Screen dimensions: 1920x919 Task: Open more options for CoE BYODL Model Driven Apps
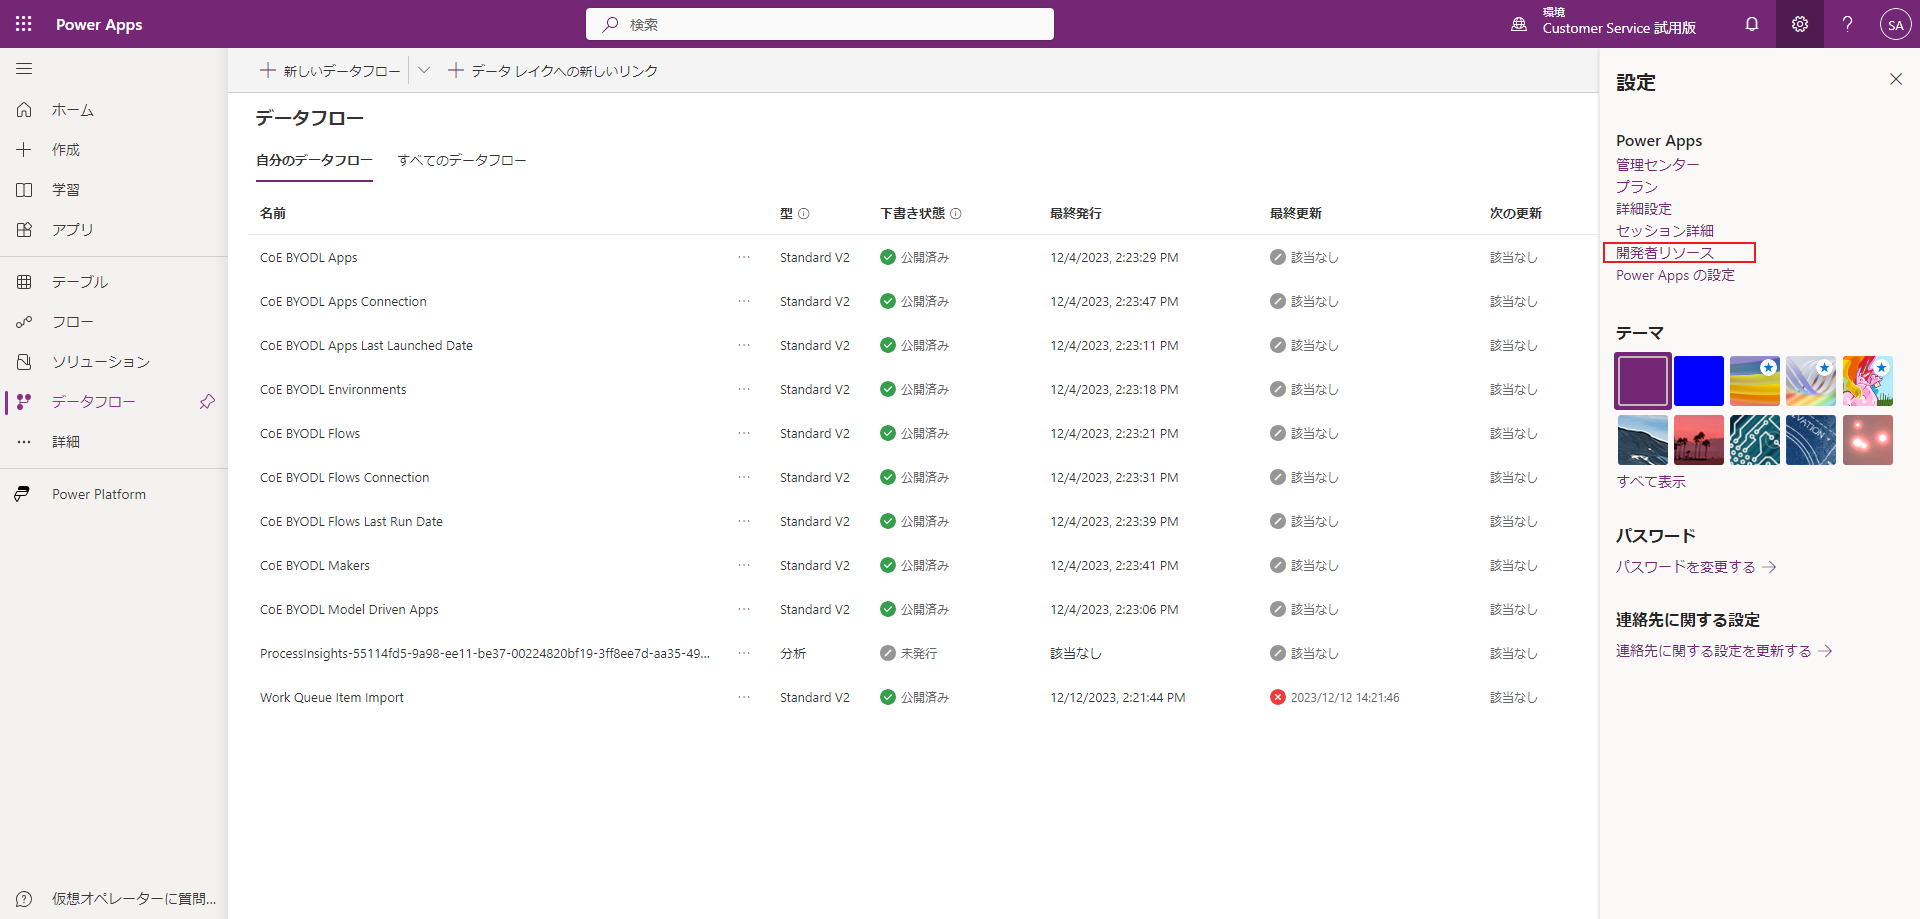[744, 609]
